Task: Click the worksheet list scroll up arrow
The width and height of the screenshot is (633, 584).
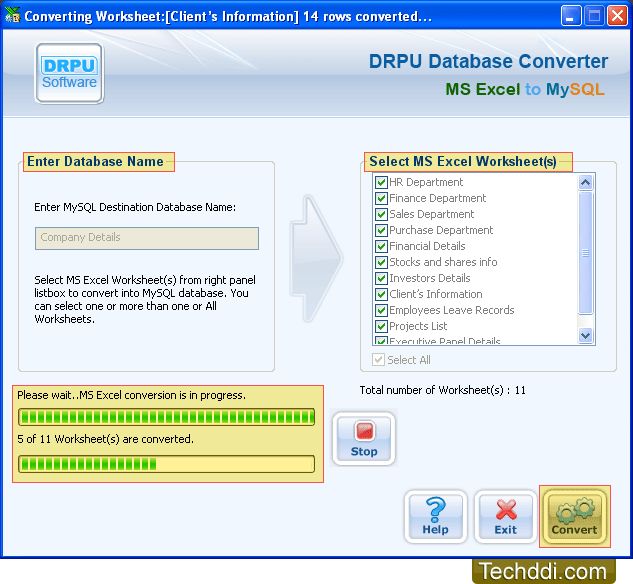Action: [585, 182]
